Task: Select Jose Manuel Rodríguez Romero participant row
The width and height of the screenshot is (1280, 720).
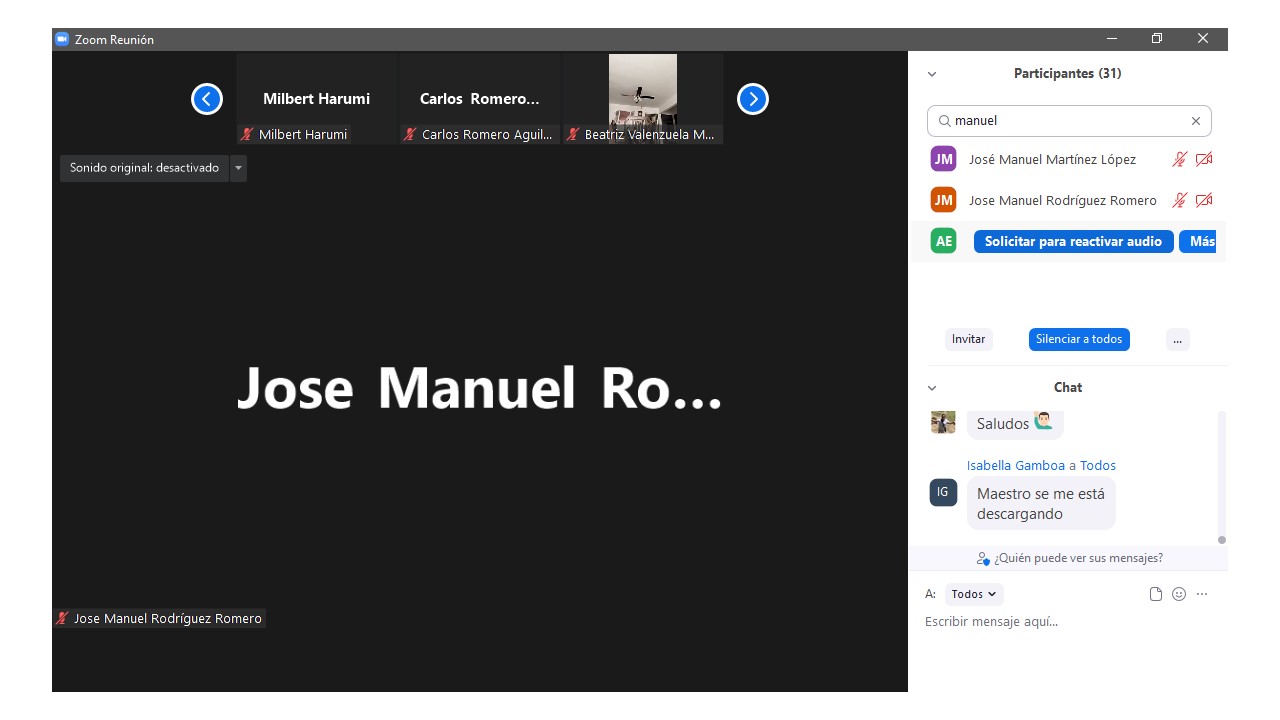Action: (1068, 200)
